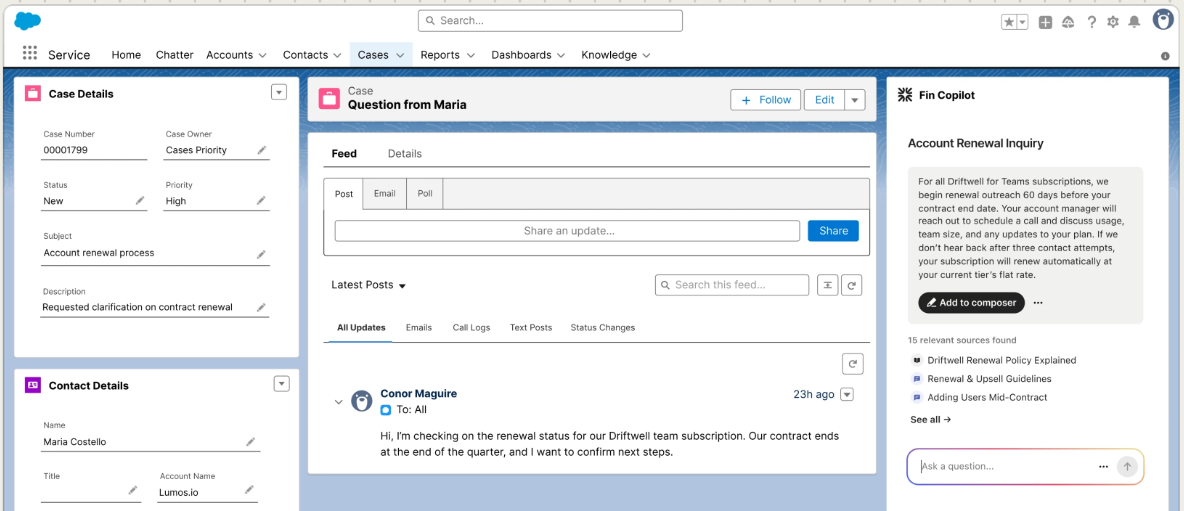This screenshot has height=511, width=1184.
Task: Click the Help question mark icon
Action: coord(1092,21)
